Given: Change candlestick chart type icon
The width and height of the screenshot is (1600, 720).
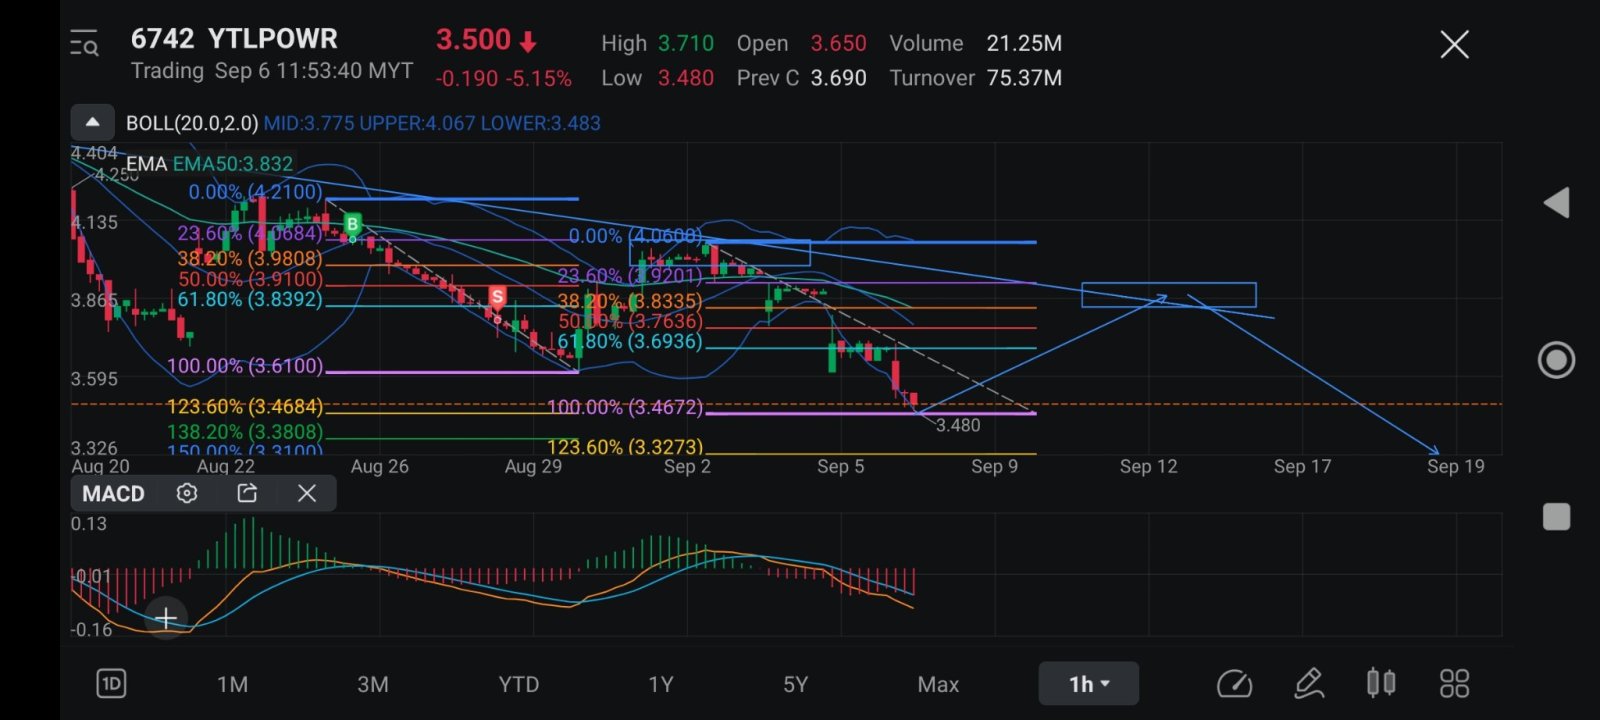Looking at the screenshot, I should point(1381,683).
